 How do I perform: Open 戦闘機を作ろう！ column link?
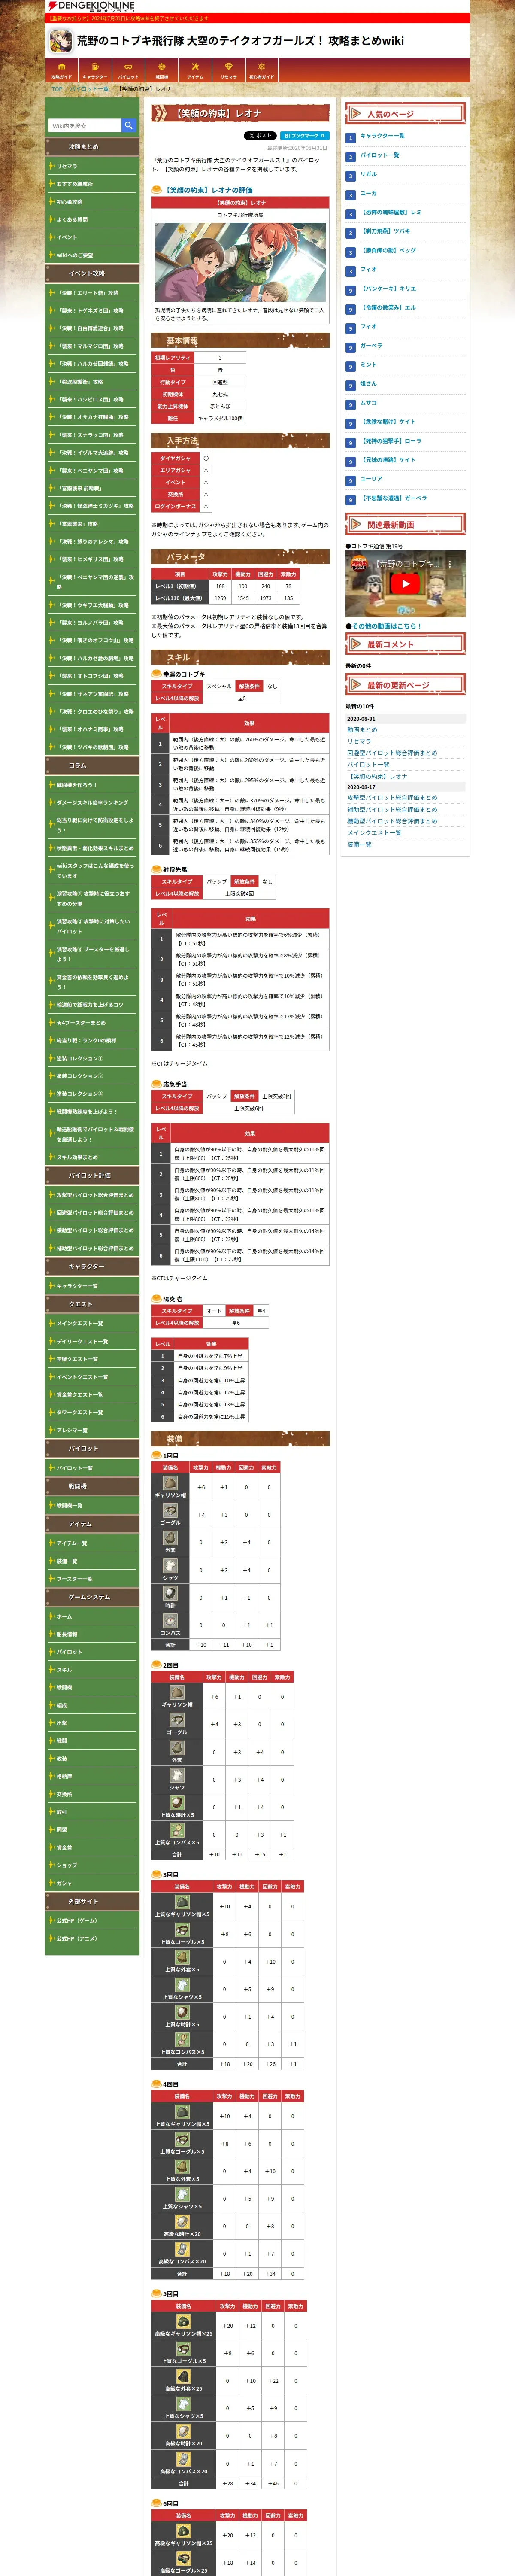coord(92,784)
